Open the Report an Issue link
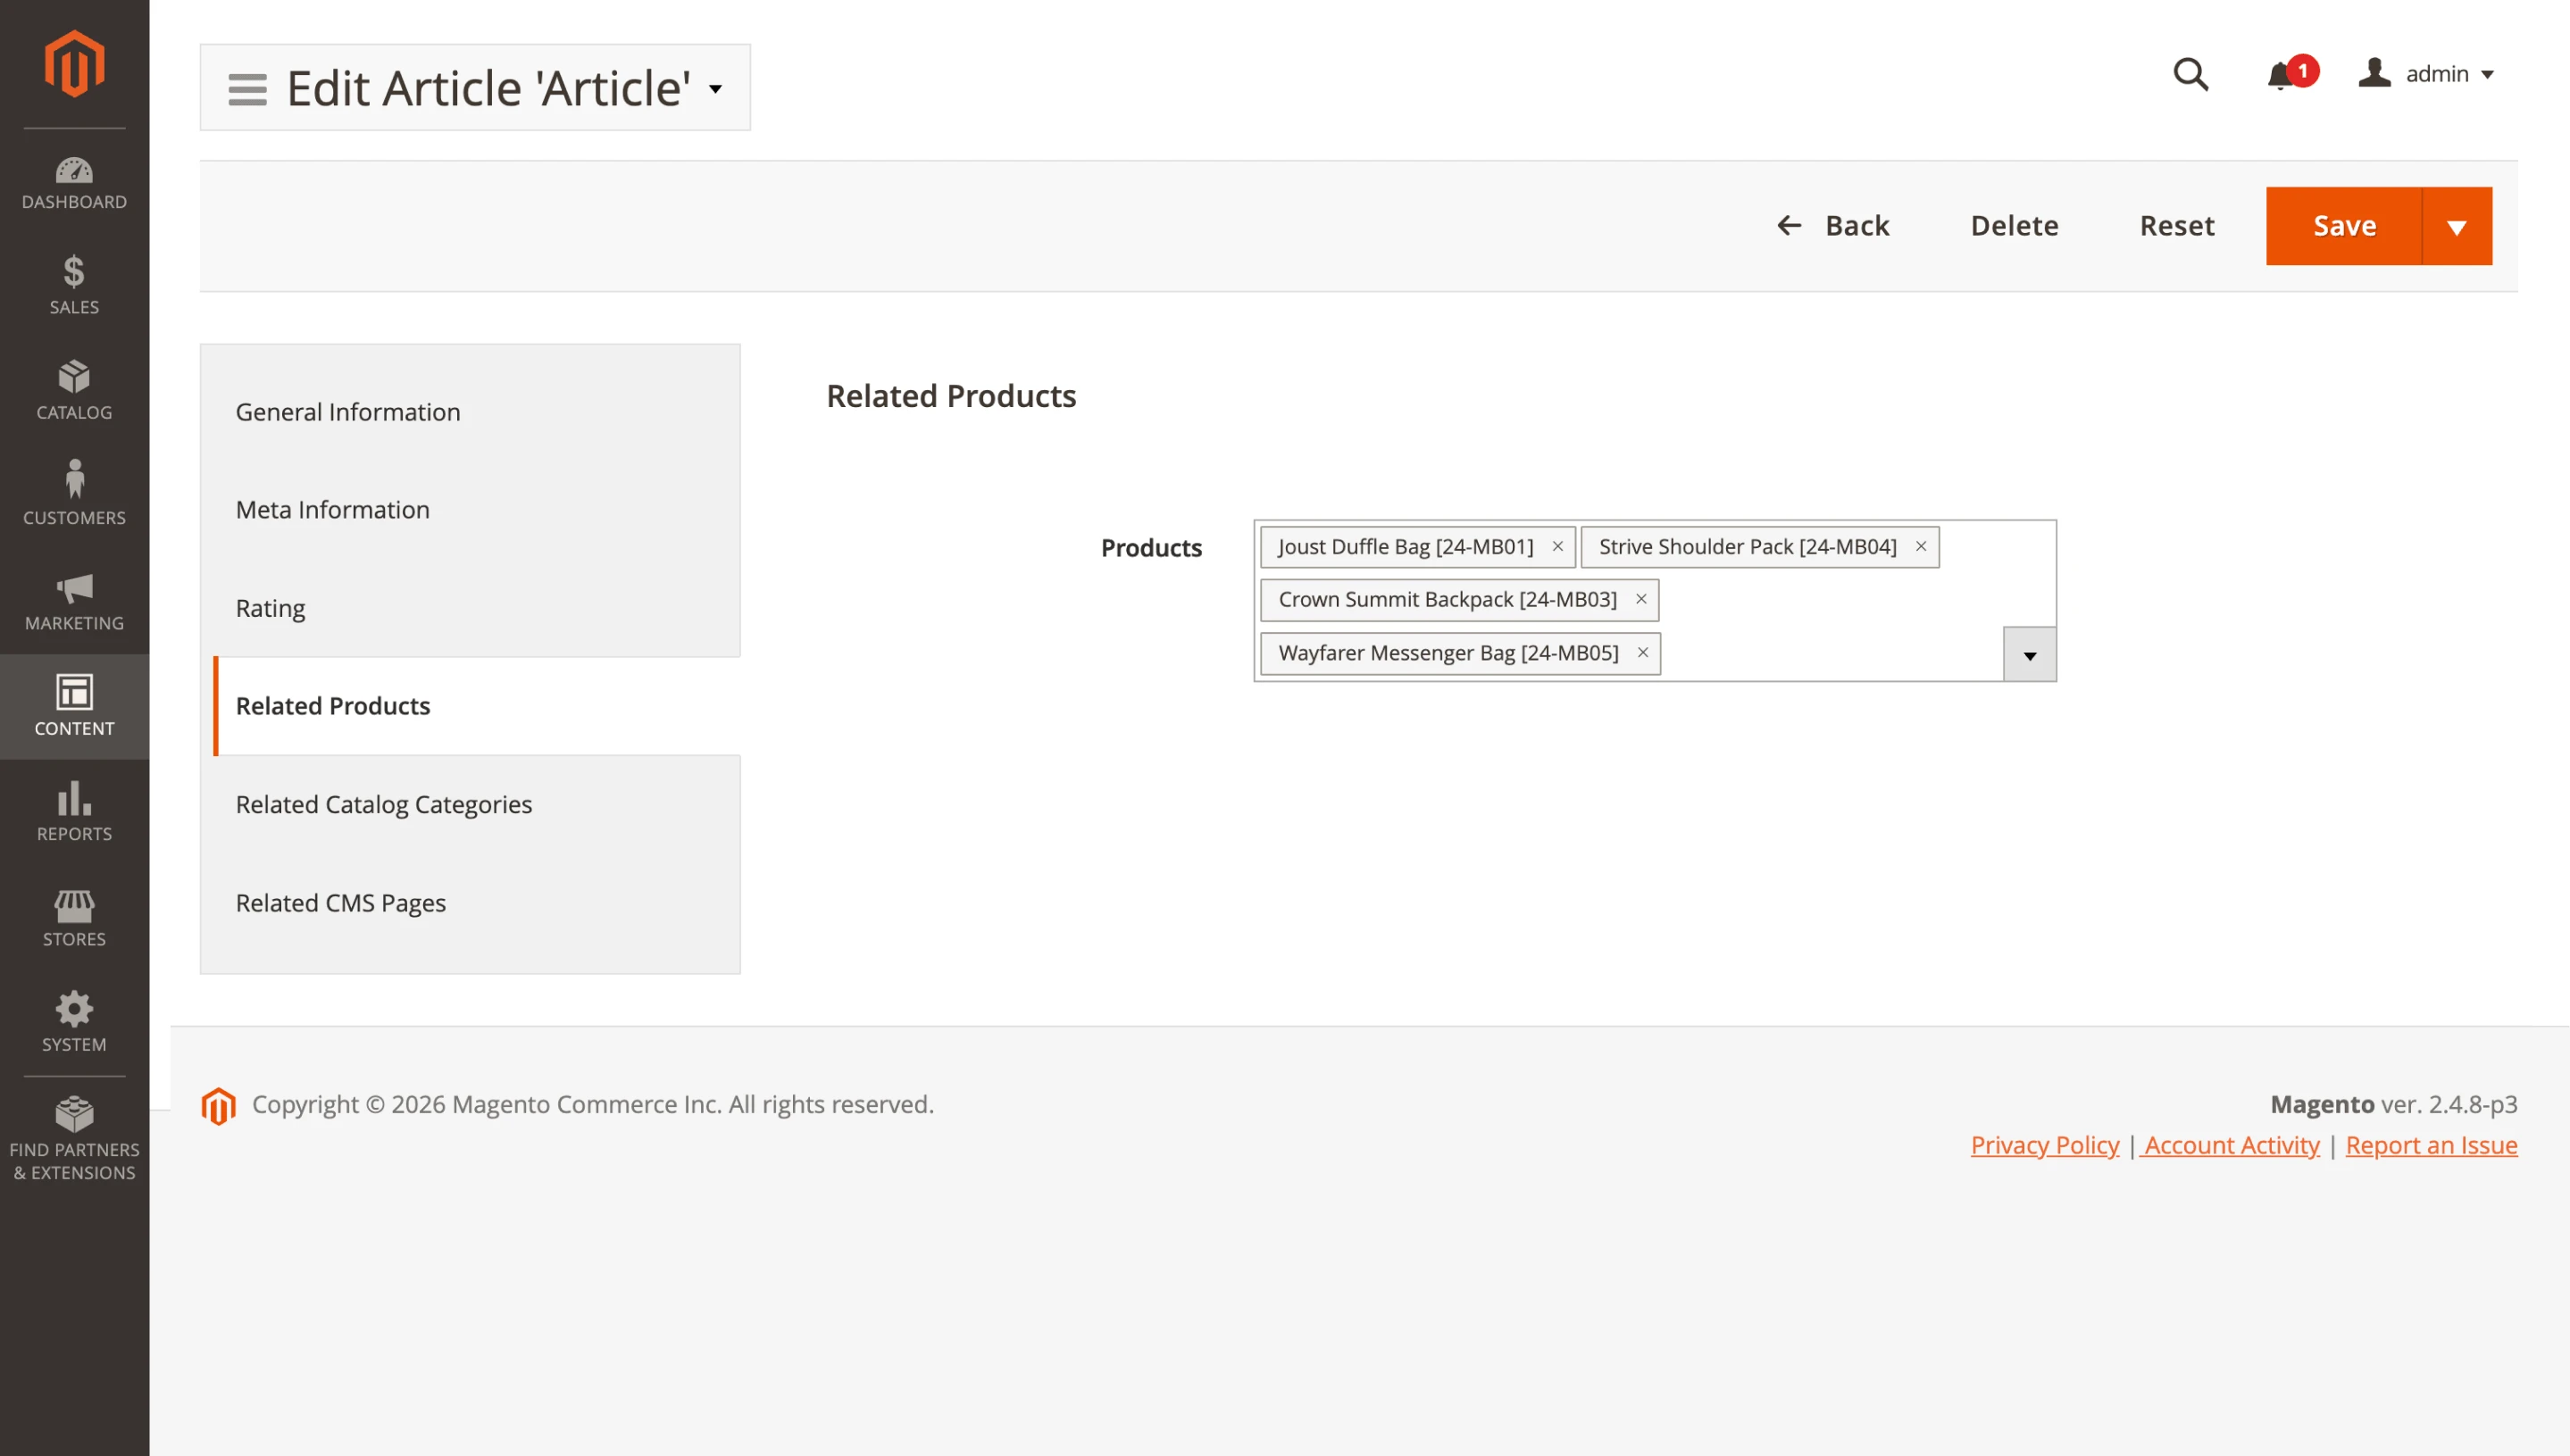Screen dimensions: 2570x1456 coord(2431,1145)
